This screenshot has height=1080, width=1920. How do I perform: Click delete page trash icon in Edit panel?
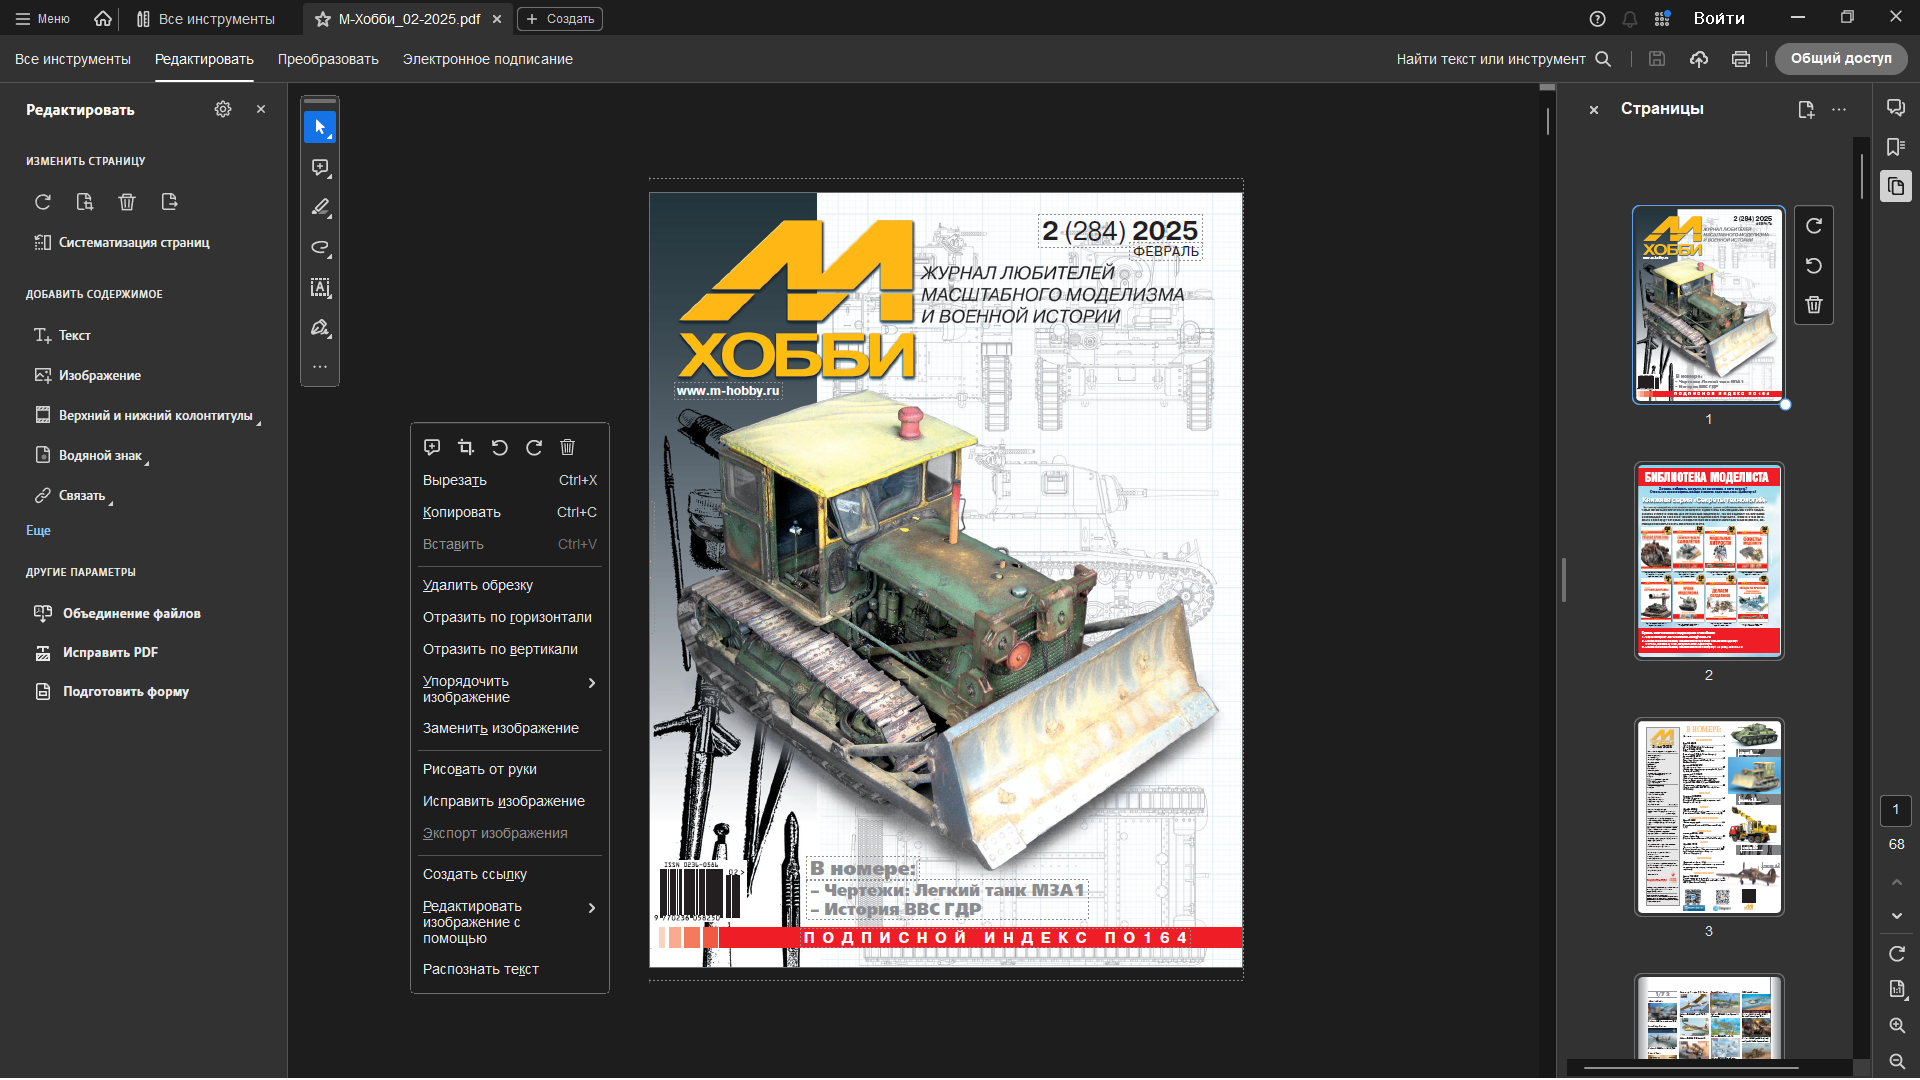(x=127, y=202)
